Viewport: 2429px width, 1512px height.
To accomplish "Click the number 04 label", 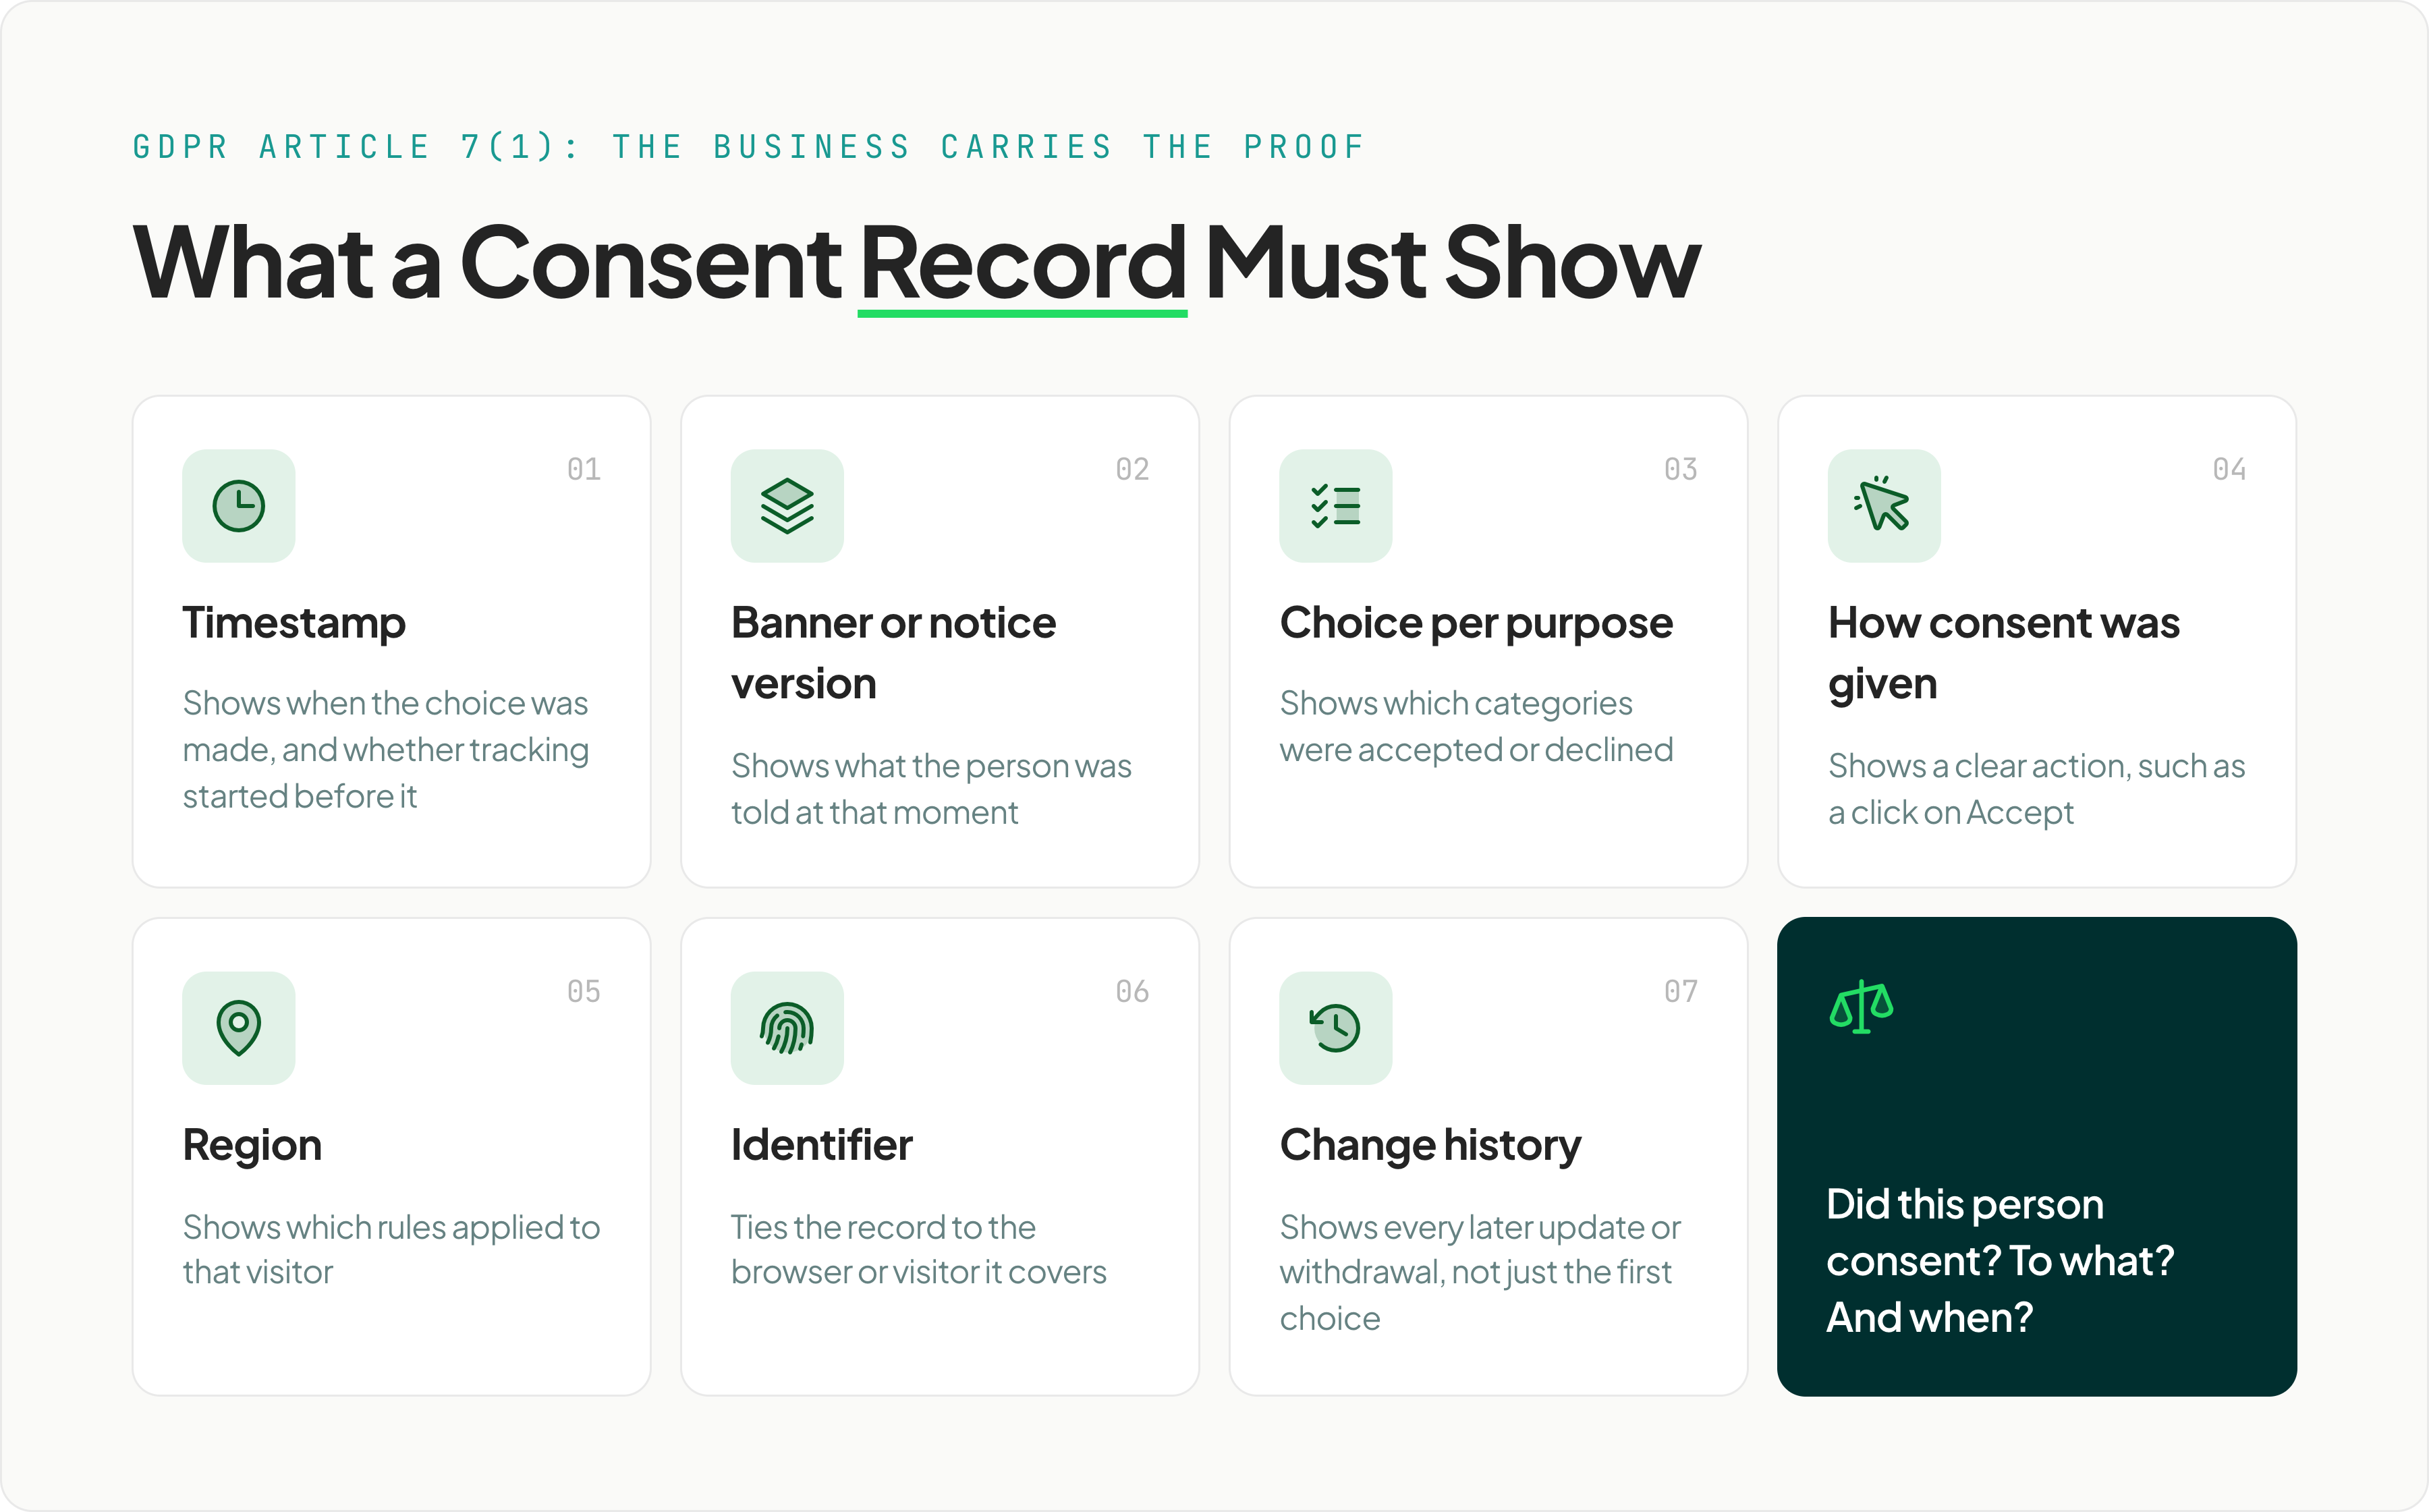I will coord(2229,469).
